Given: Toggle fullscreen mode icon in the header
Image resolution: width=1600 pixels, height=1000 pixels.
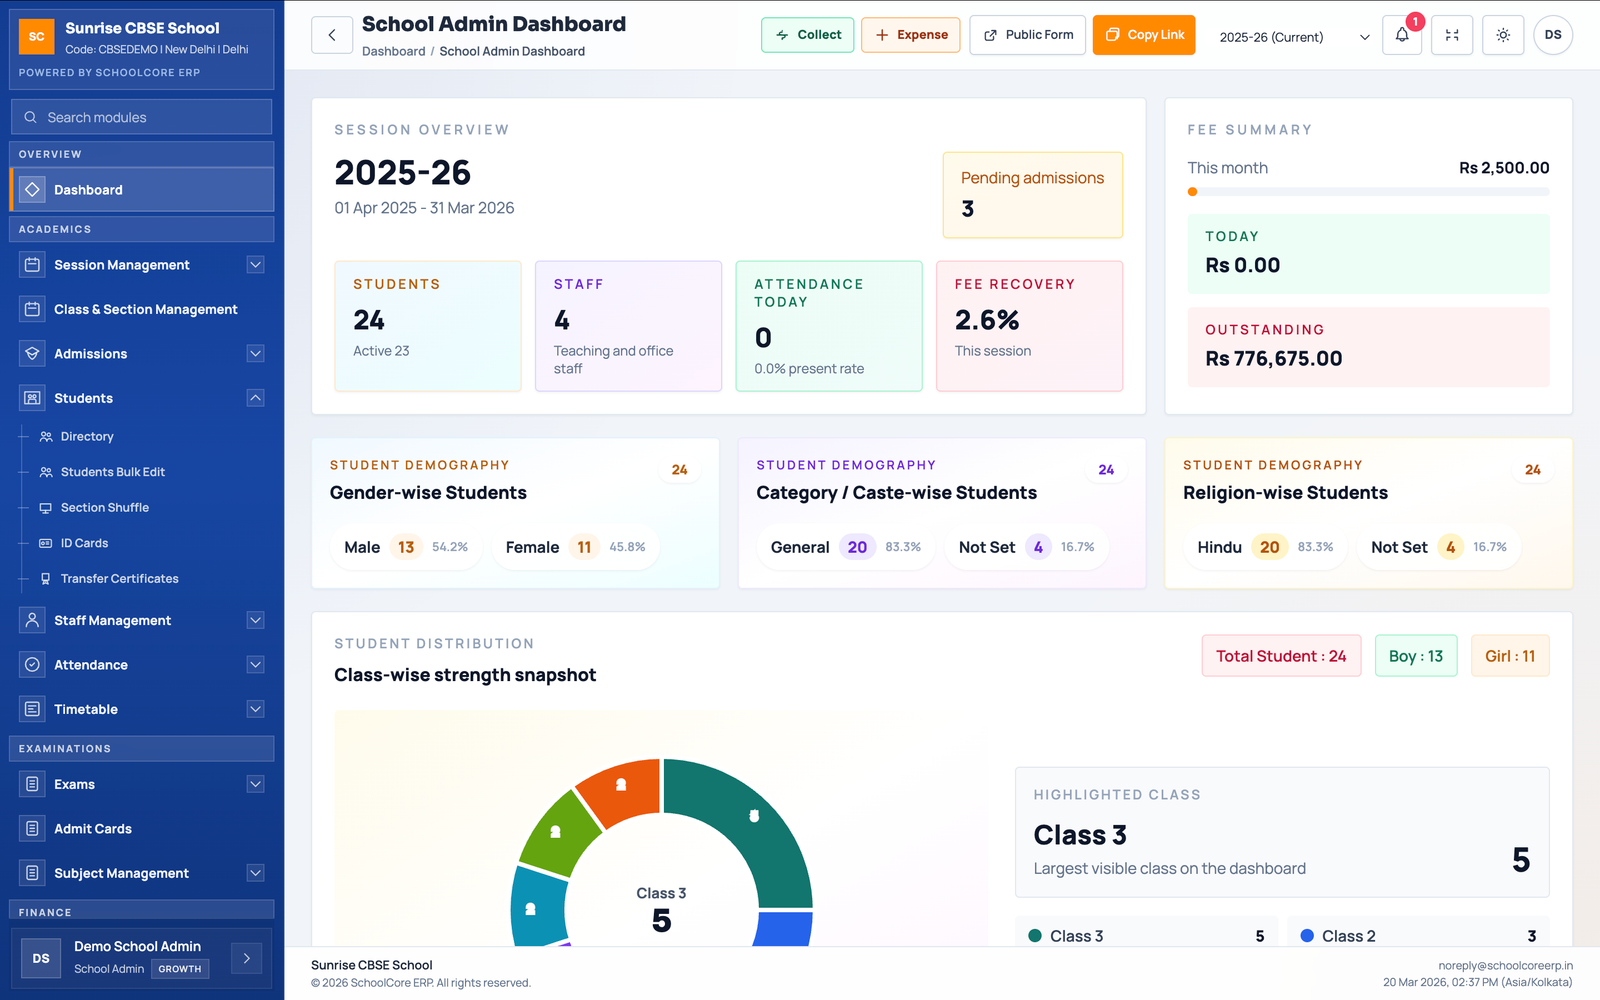Looking at the screenshot, I should click(x=1452, y=34).
